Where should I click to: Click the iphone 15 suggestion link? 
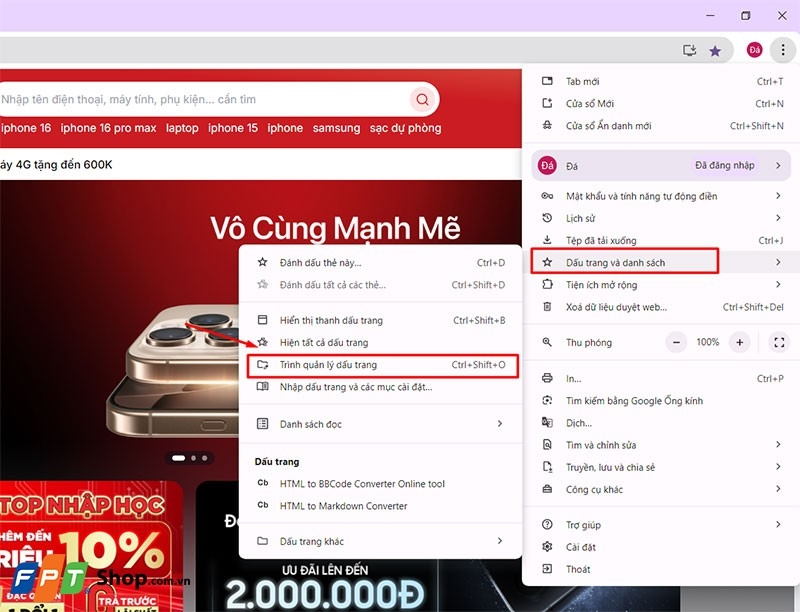233,128
